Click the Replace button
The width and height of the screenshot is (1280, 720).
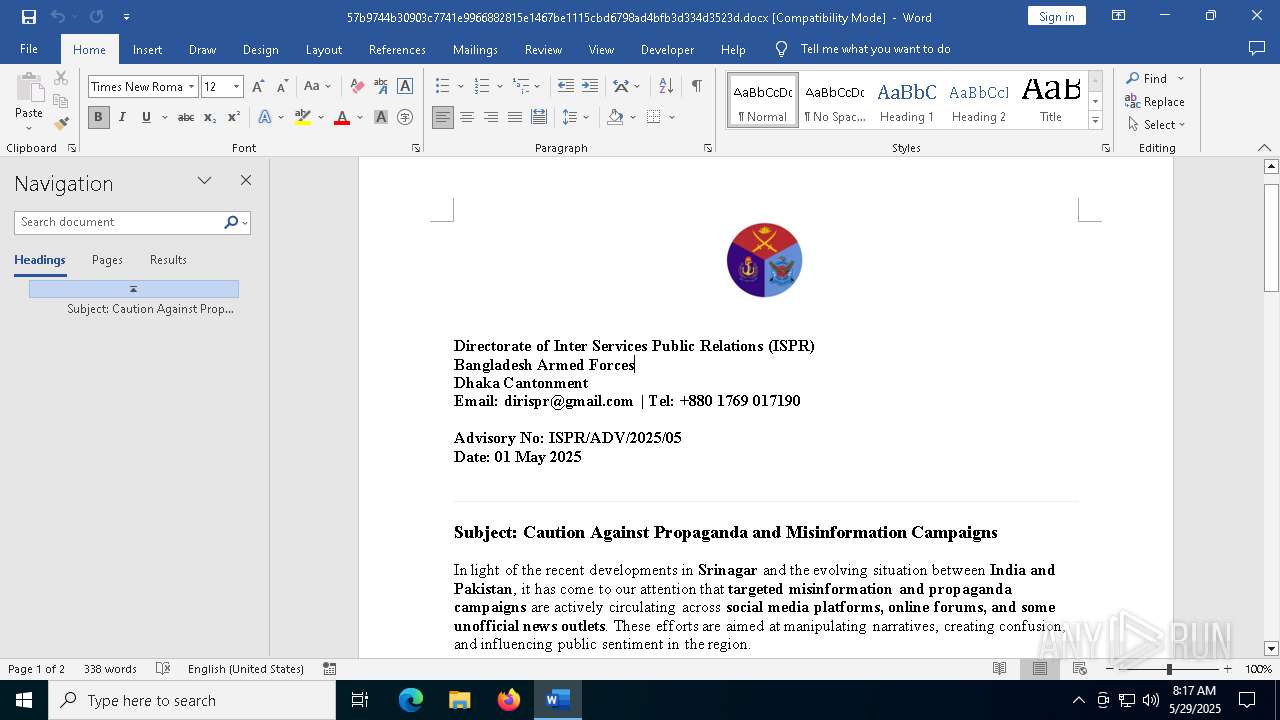coord(1154,102)
